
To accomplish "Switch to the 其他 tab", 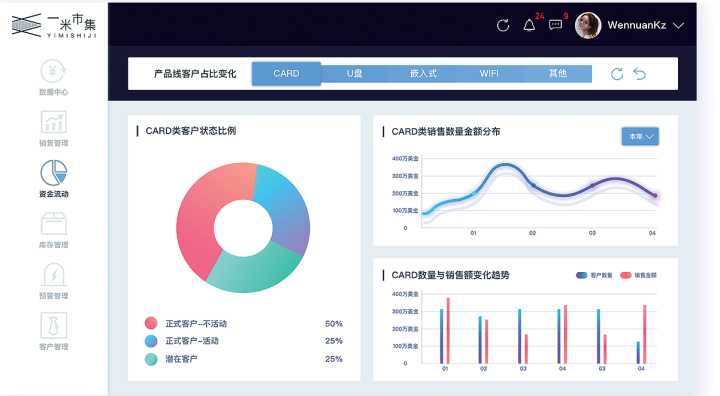I will 557,74.
